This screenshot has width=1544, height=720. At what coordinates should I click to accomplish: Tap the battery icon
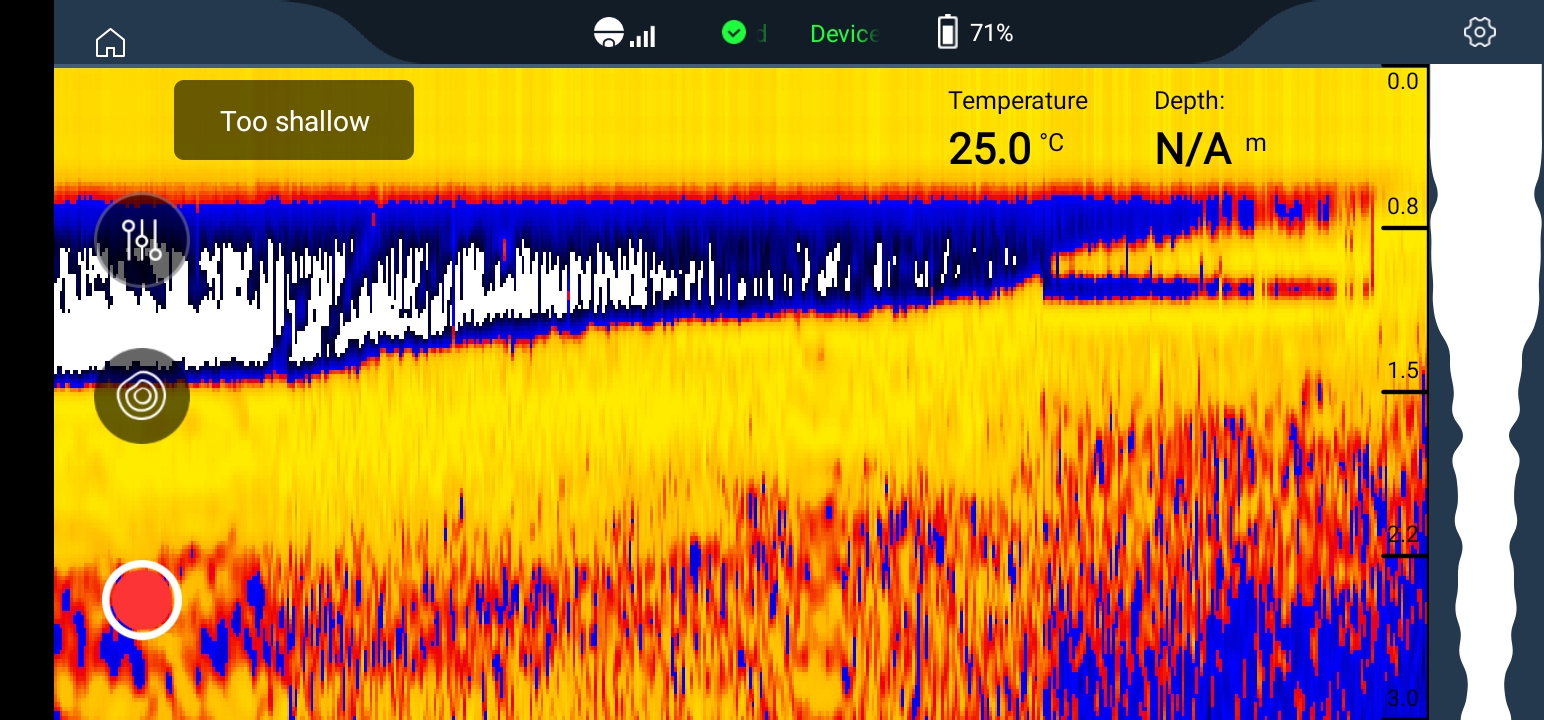(x=947, y=33)
